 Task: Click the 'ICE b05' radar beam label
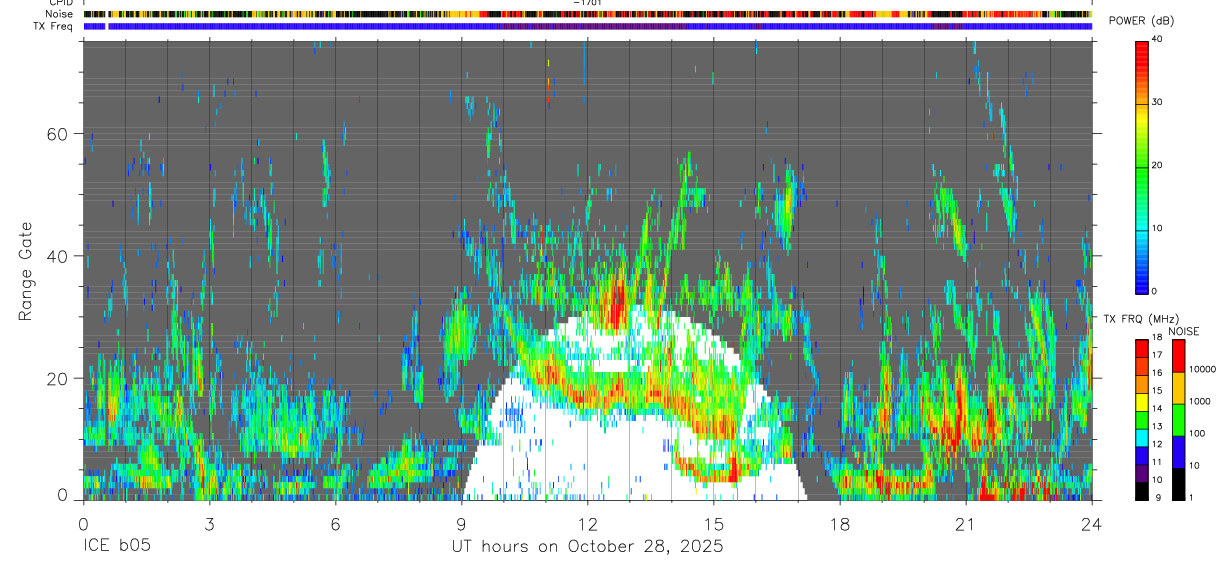[x=116, y=547]
